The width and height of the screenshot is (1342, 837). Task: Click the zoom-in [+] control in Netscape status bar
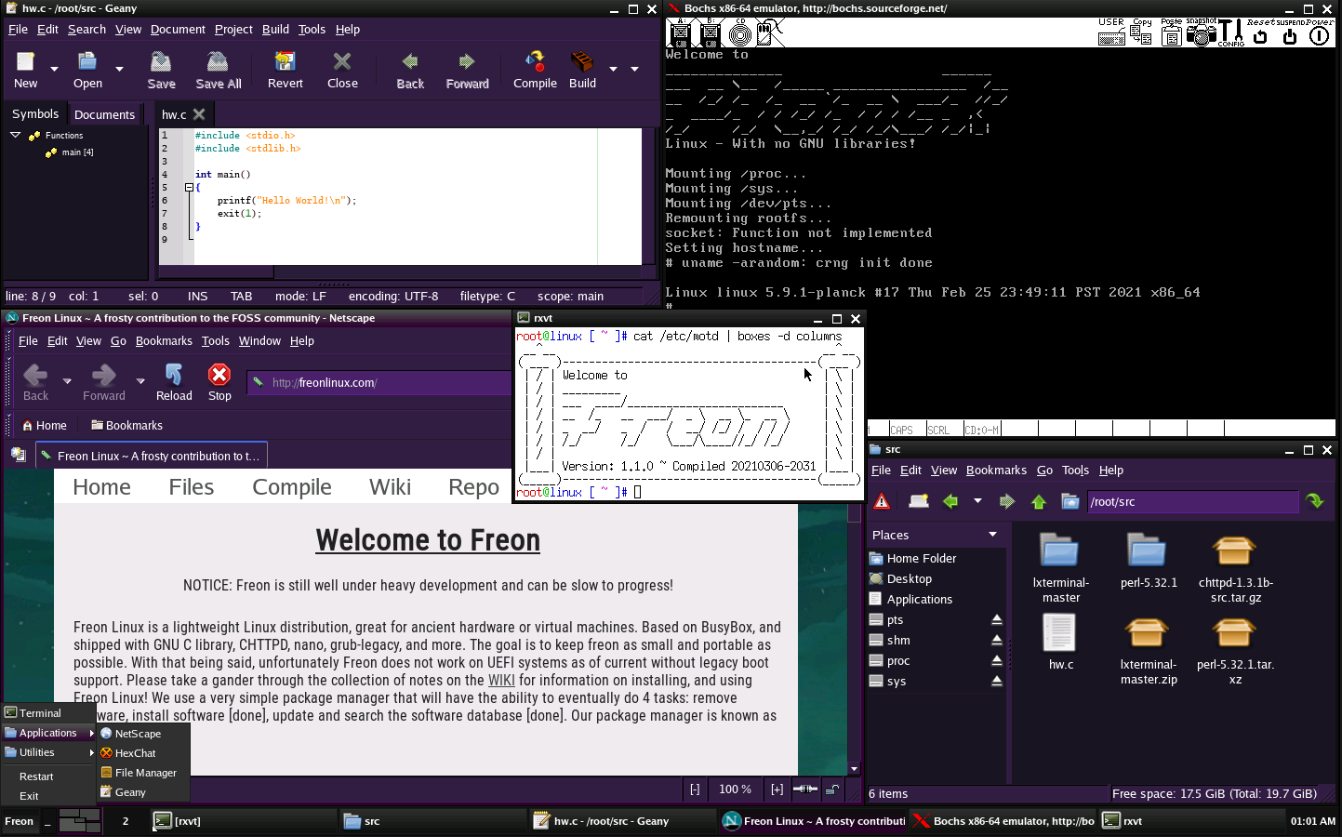776,790
